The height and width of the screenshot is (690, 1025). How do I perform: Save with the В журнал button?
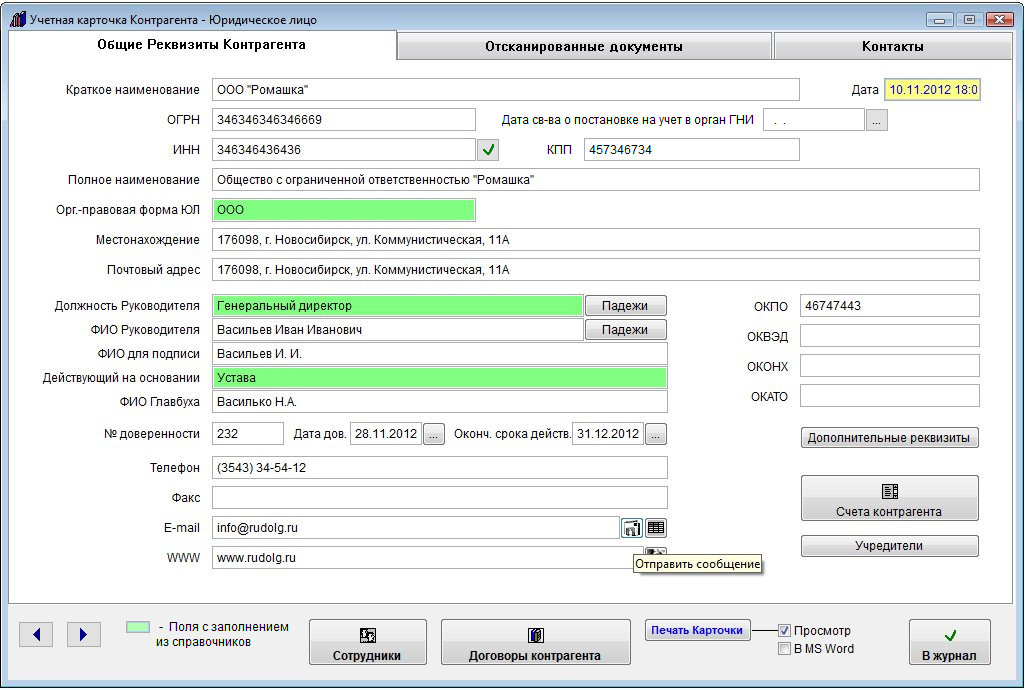(949, 643)
